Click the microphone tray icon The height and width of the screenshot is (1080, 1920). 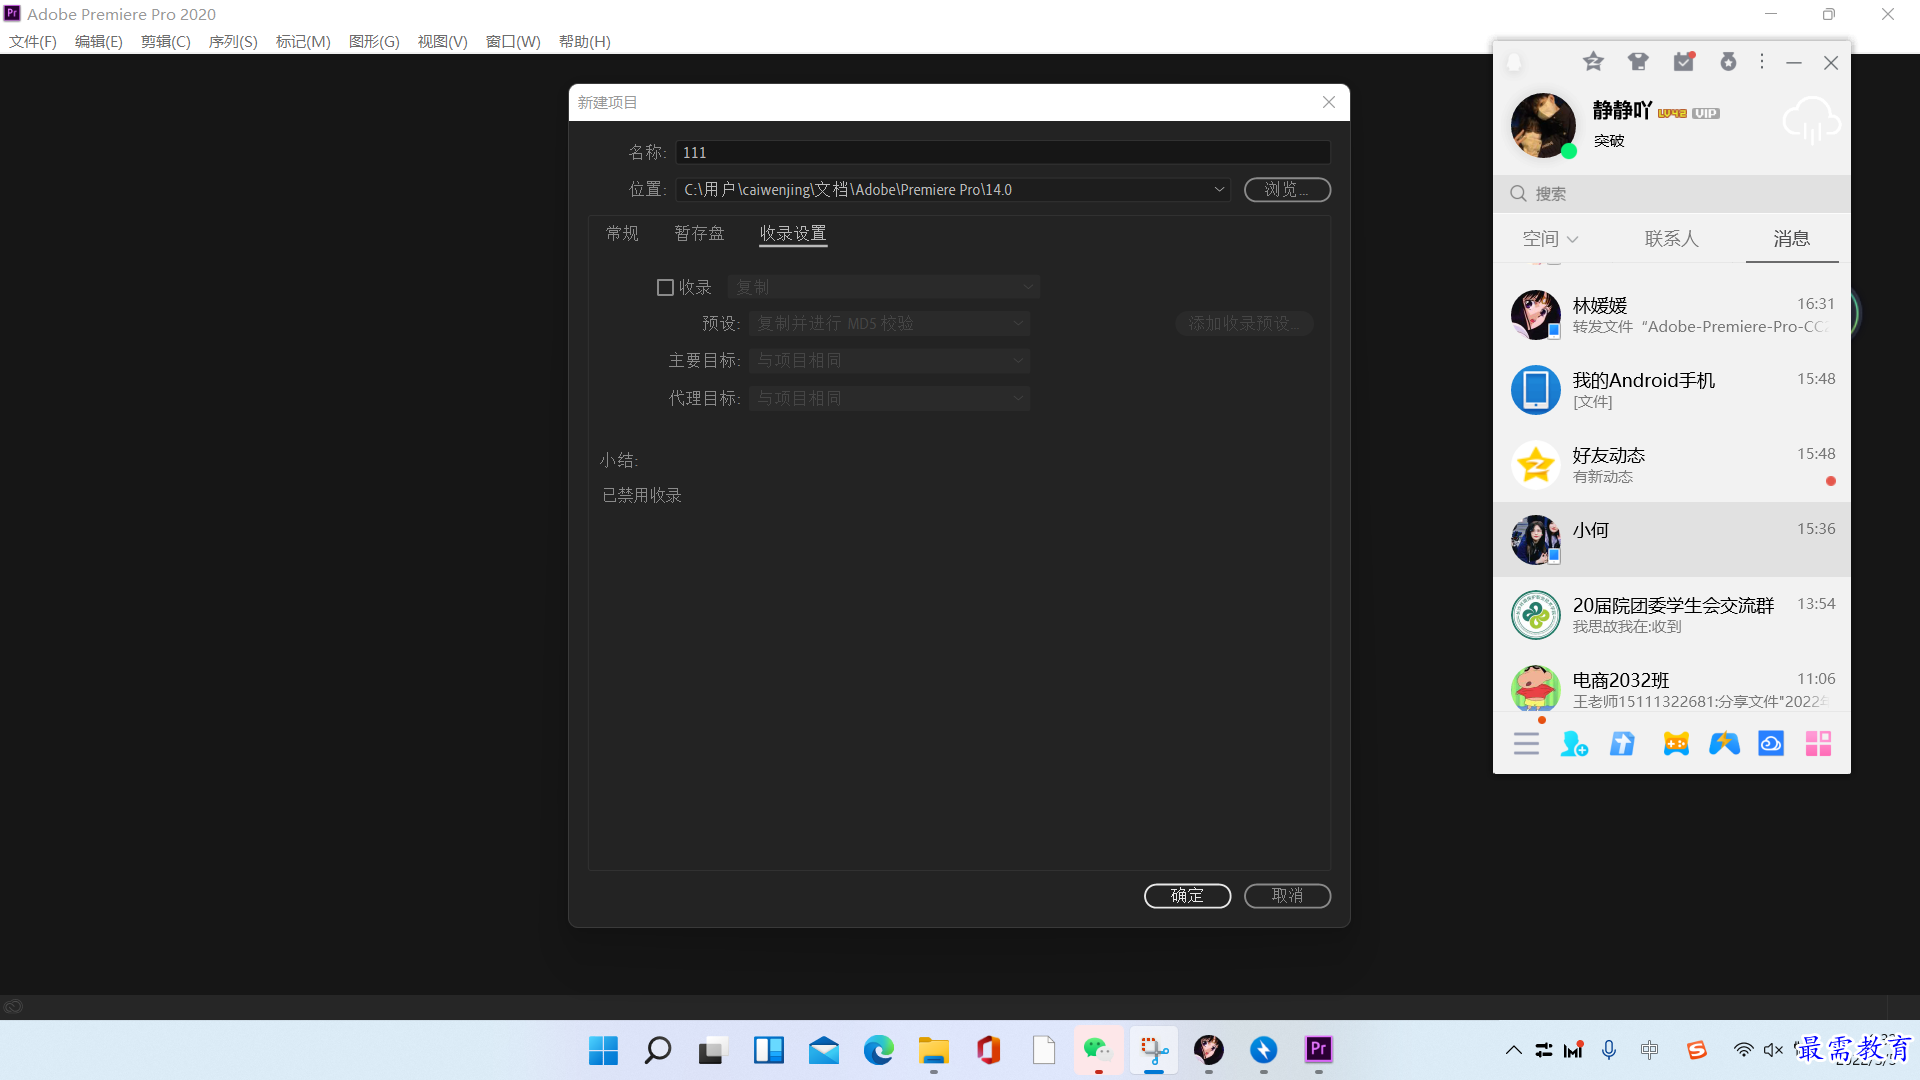tap(1608, 1050)
